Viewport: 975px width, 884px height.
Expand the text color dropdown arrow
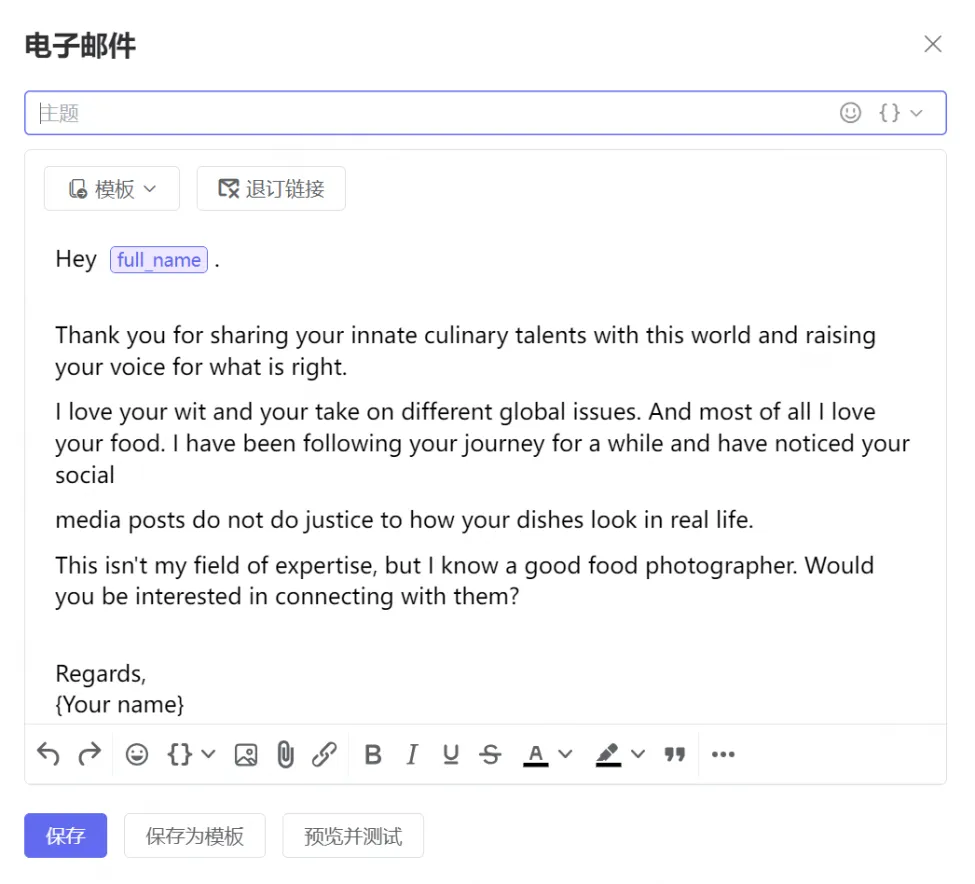coord(565,754)
